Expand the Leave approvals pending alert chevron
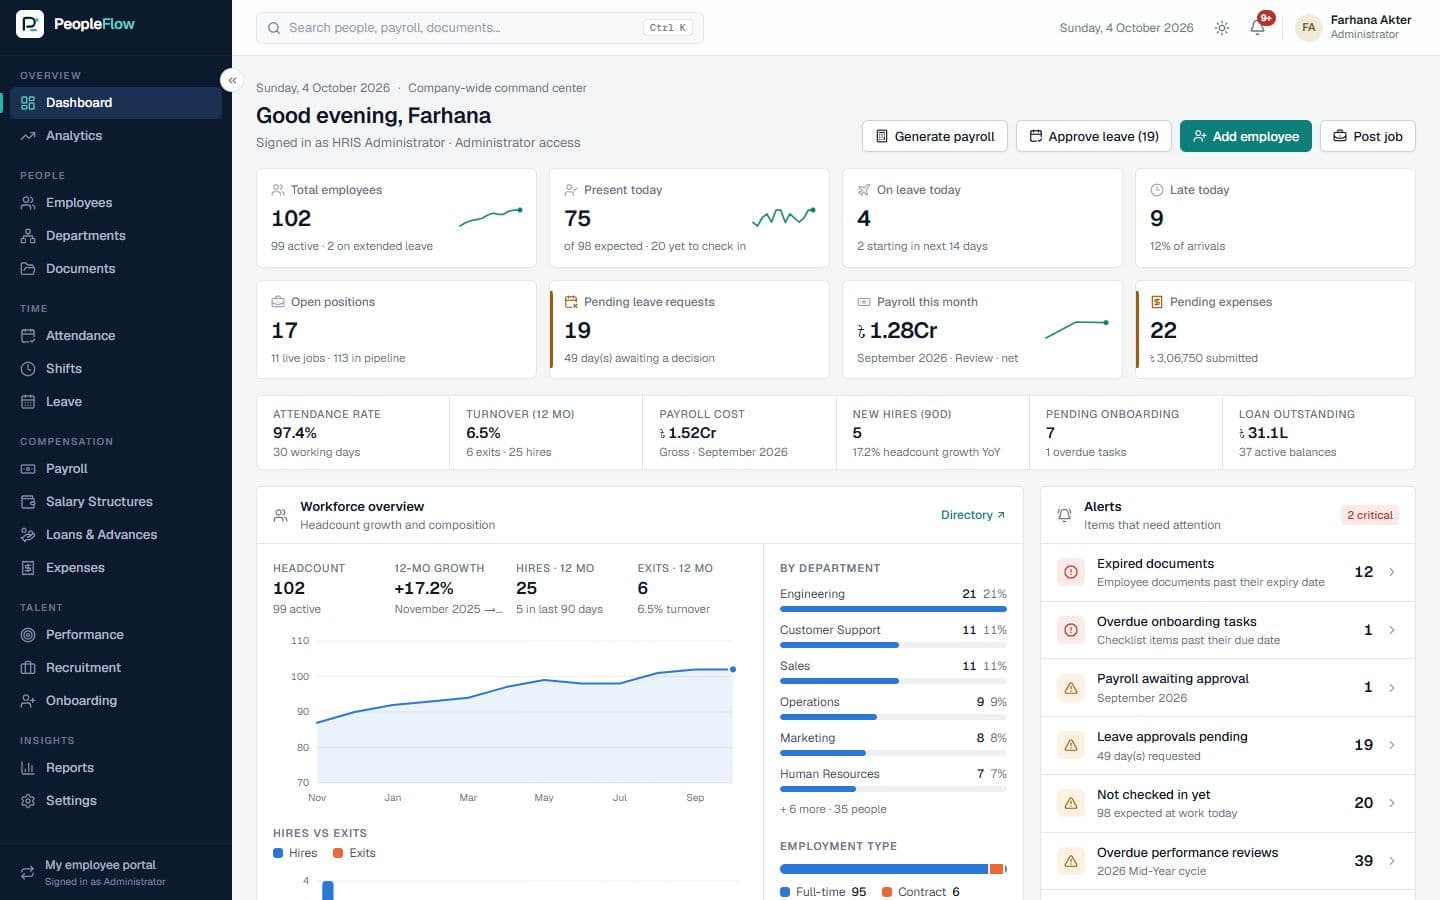Screen dimensions: 1440x900 (x=1392, y=745)
